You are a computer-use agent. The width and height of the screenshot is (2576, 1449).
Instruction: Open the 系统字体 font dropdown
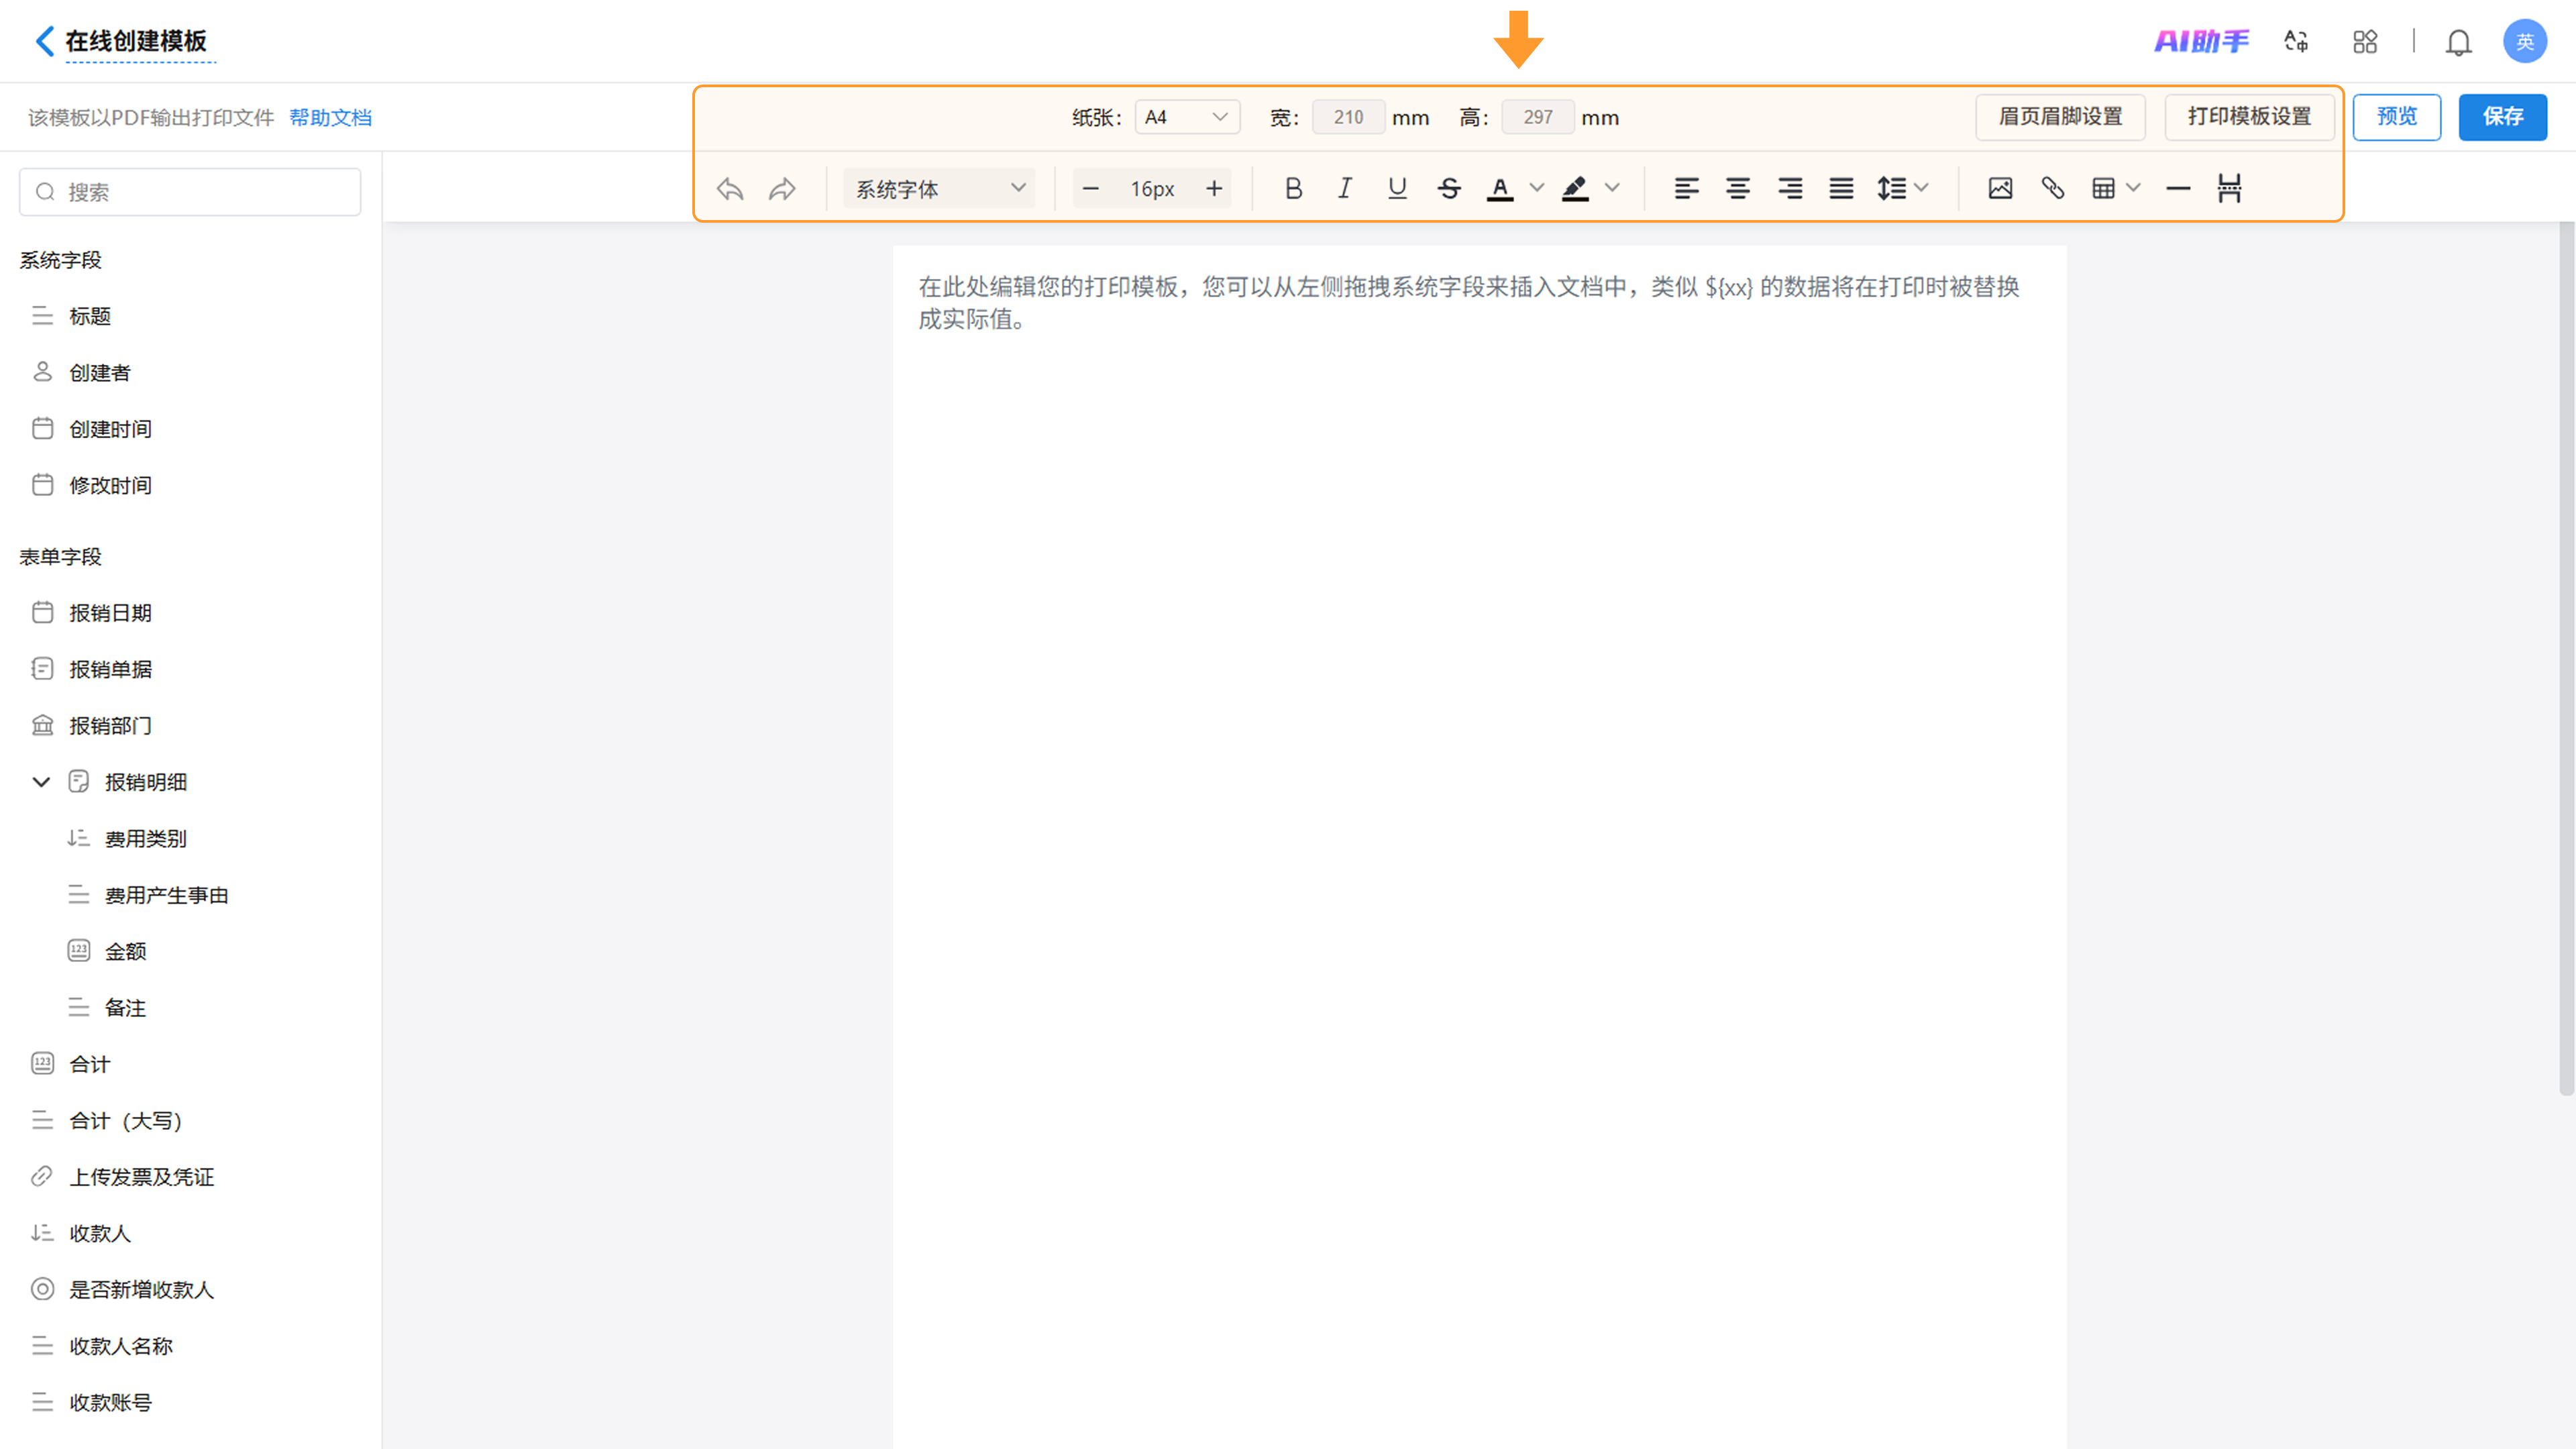[x=940, y=188]
